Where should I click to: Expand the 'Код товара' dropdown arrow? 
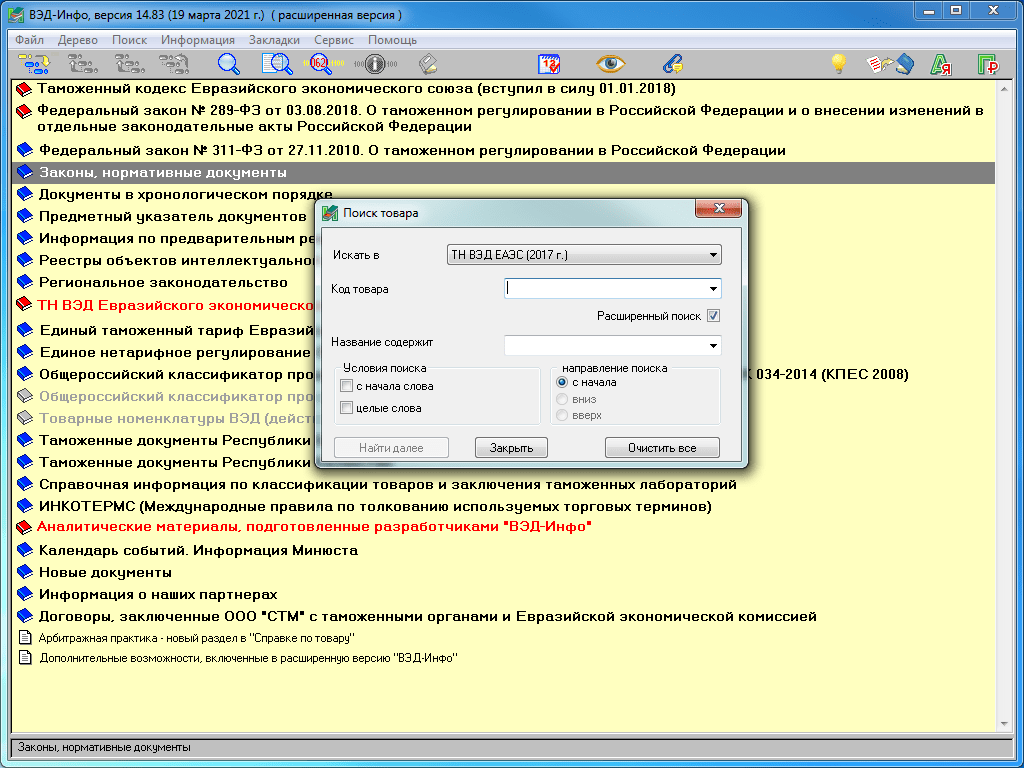(x=712, y=289)
